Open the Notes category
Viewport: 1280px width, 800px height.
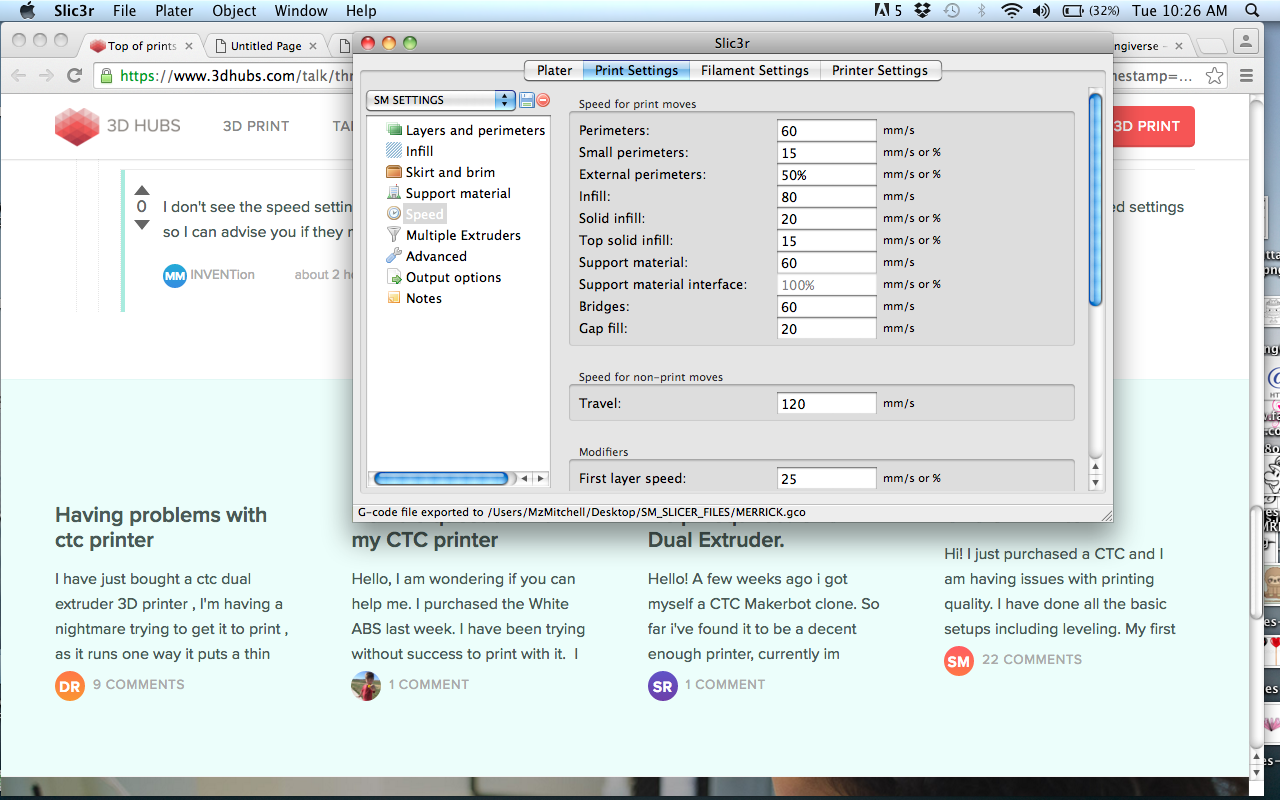click(x=423, y=298)
